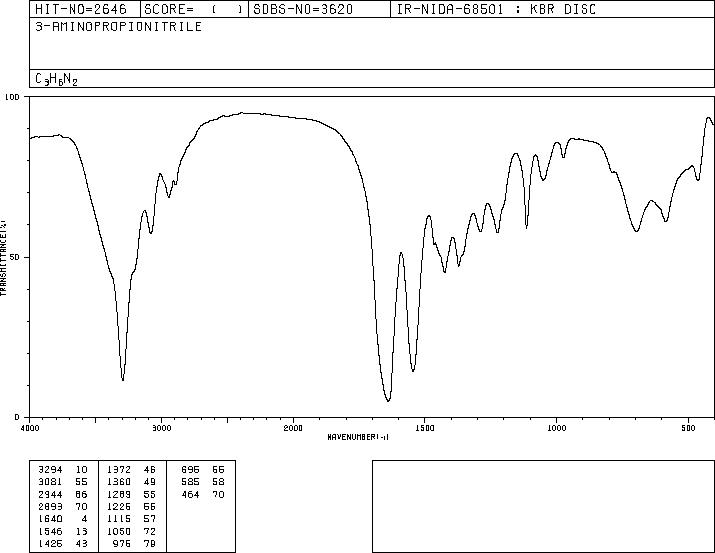715x553 pixels.
Task: Click peak table value 1115
Action: coord(119,519)
